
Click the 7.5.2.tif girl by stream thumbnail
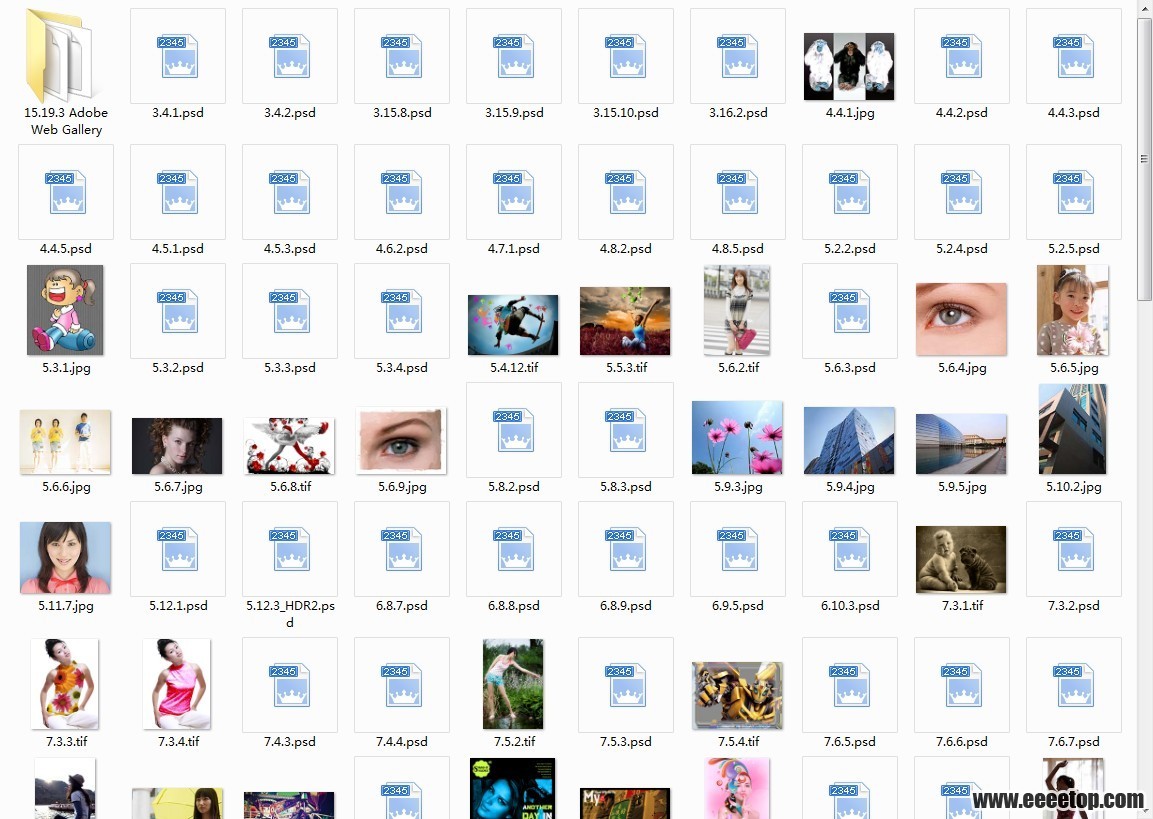point(513,684)
